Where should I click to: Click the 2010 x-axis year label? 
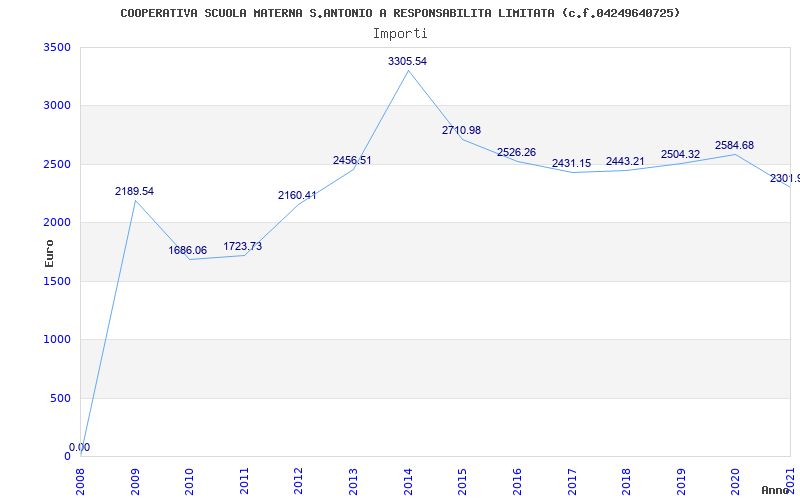(x=189, y=482)
